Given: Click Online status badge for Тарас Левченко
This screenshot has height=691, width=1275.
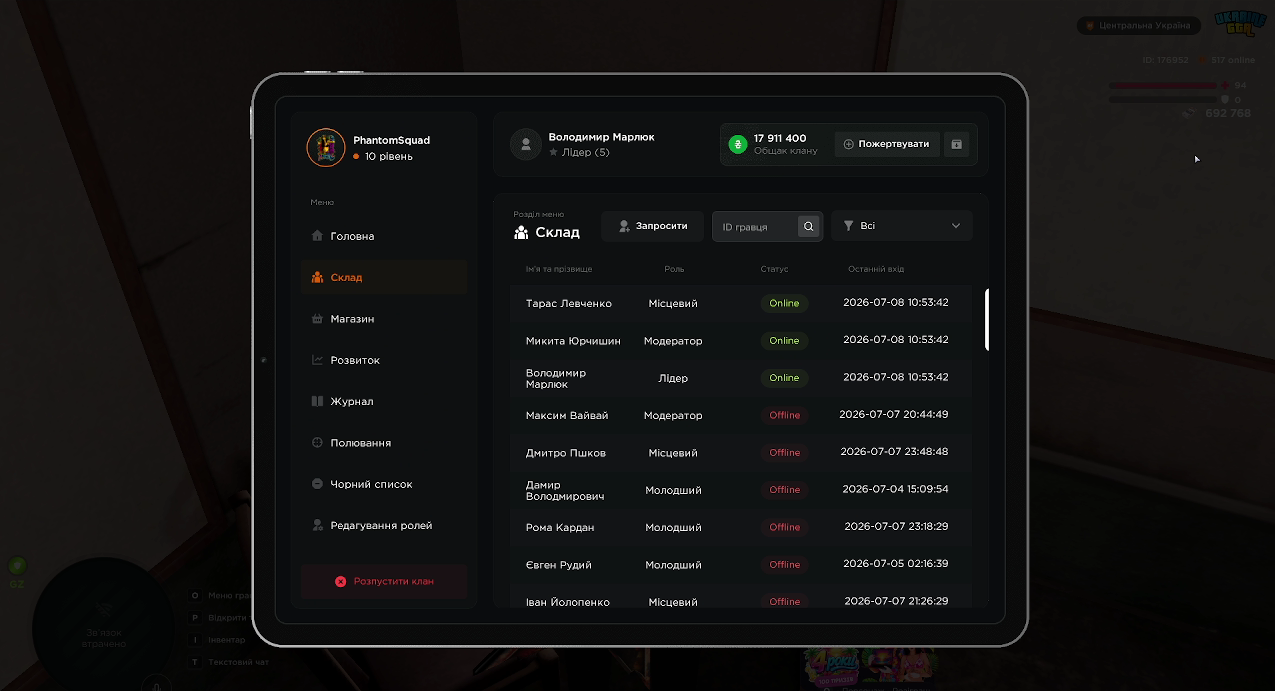Looking at the screenshot, I should [x=784, y=303].
